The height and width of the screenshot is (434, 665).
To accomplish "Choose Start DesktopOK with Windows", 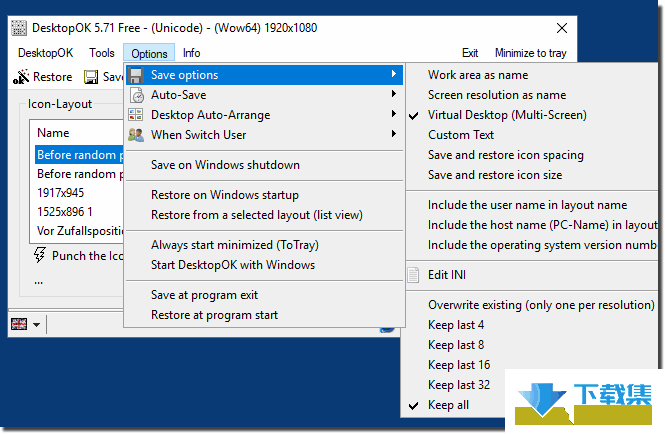I will coord(233,265).
